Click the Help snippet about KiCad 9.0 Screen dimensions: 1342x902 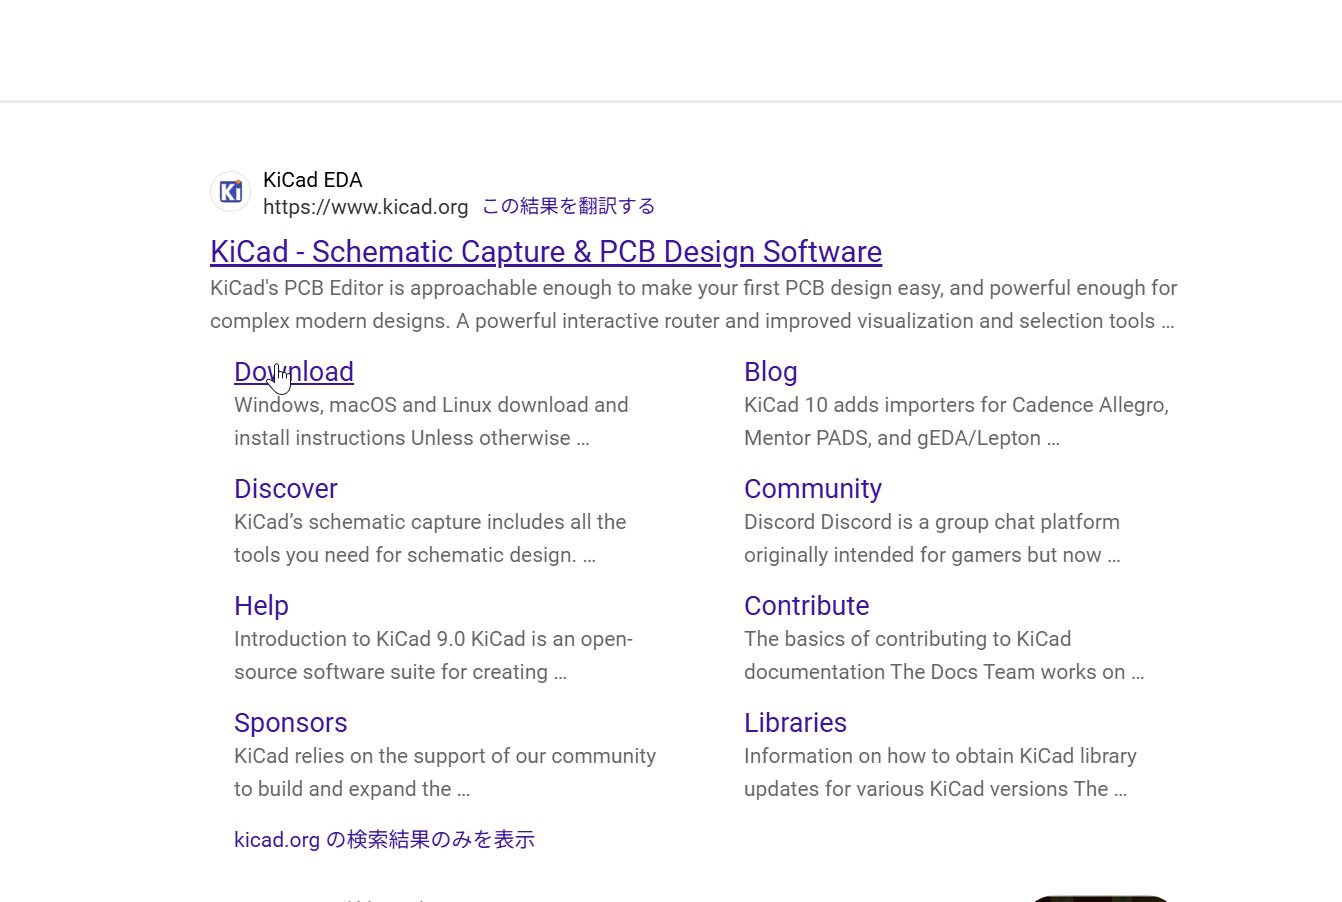point(433,655)
